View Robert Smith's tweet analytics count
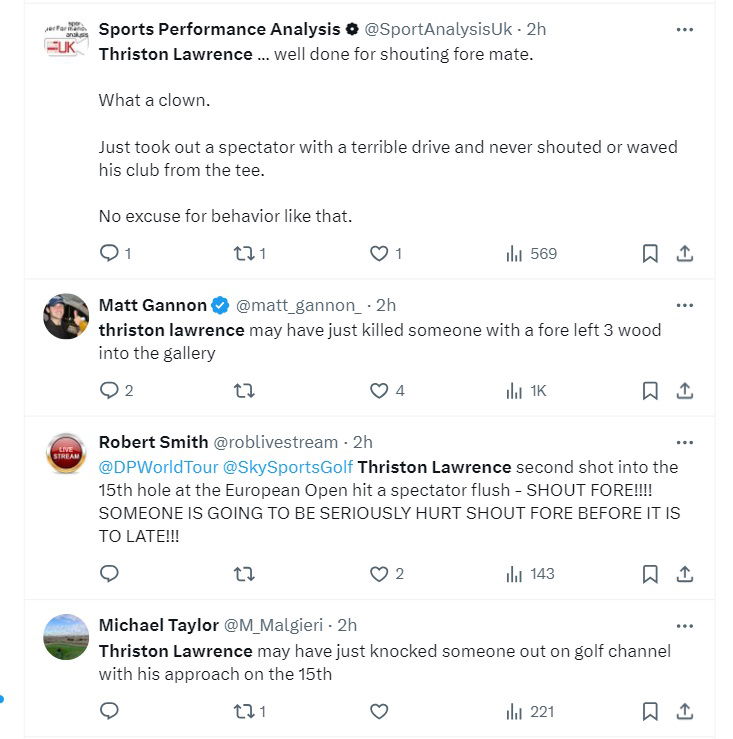The image size is (733, 739). point(529,574)
